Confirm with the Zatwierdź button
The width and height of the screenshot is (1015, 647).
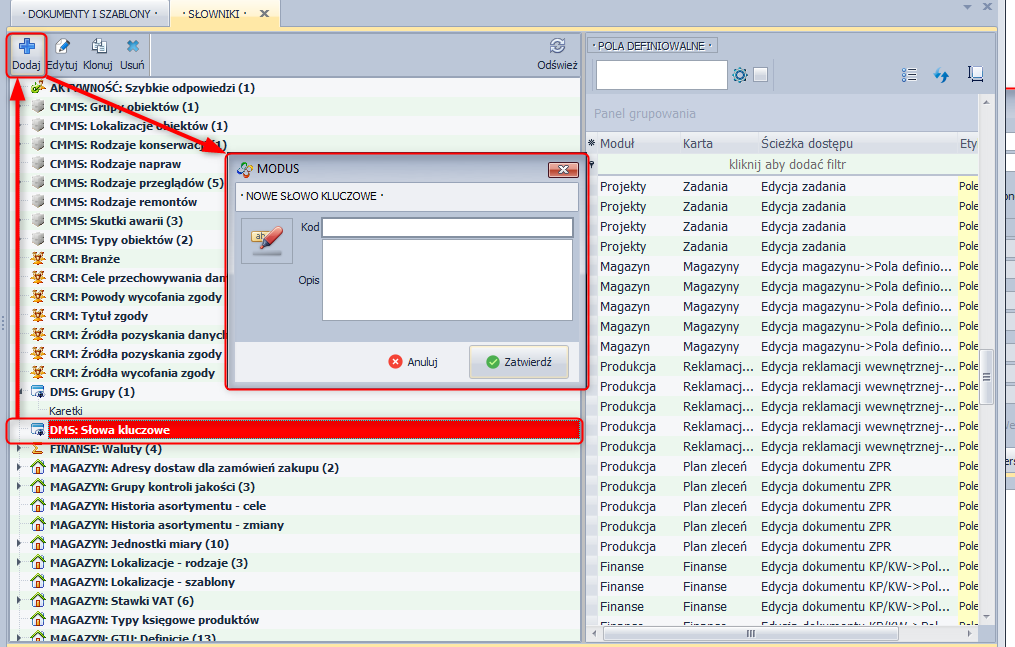pyautogui.click(x=519, y=362)
